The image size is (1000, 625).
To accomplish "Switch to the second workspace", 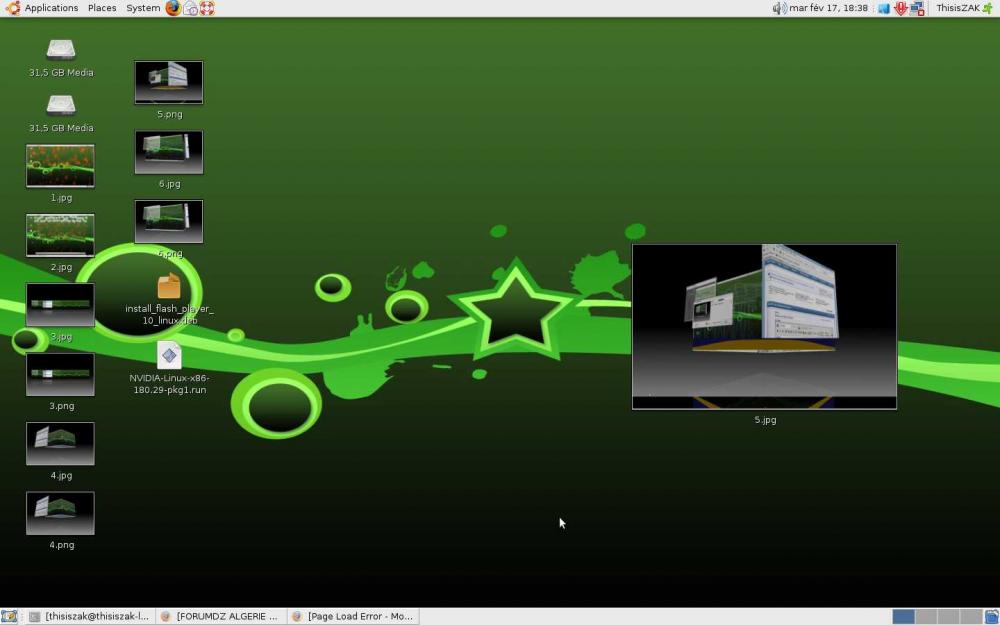I will pyautogui.click(x=926, y=617).
